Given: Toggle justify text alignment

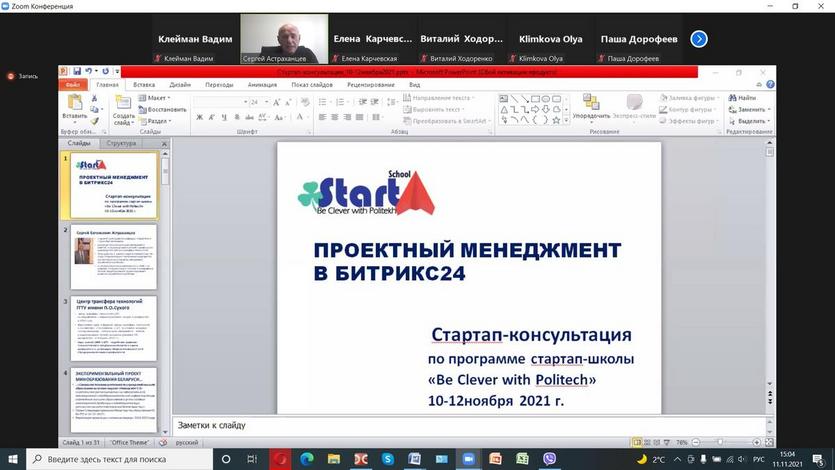Looking at the screenshot, I should [359, 117].
